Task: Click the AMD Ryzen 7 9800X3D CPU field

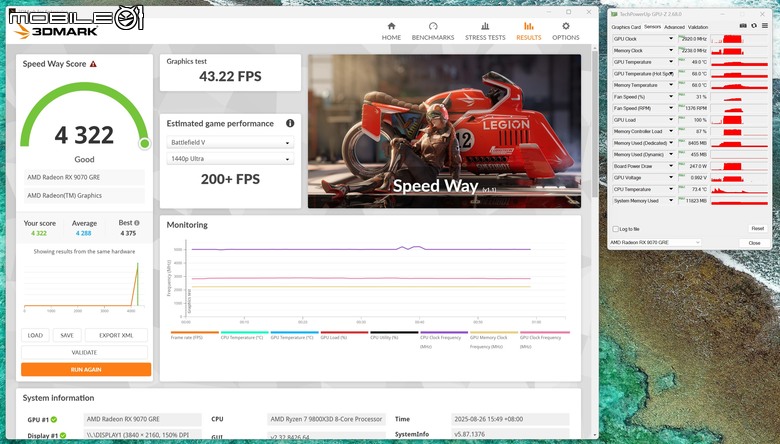Action: [326, 419]
